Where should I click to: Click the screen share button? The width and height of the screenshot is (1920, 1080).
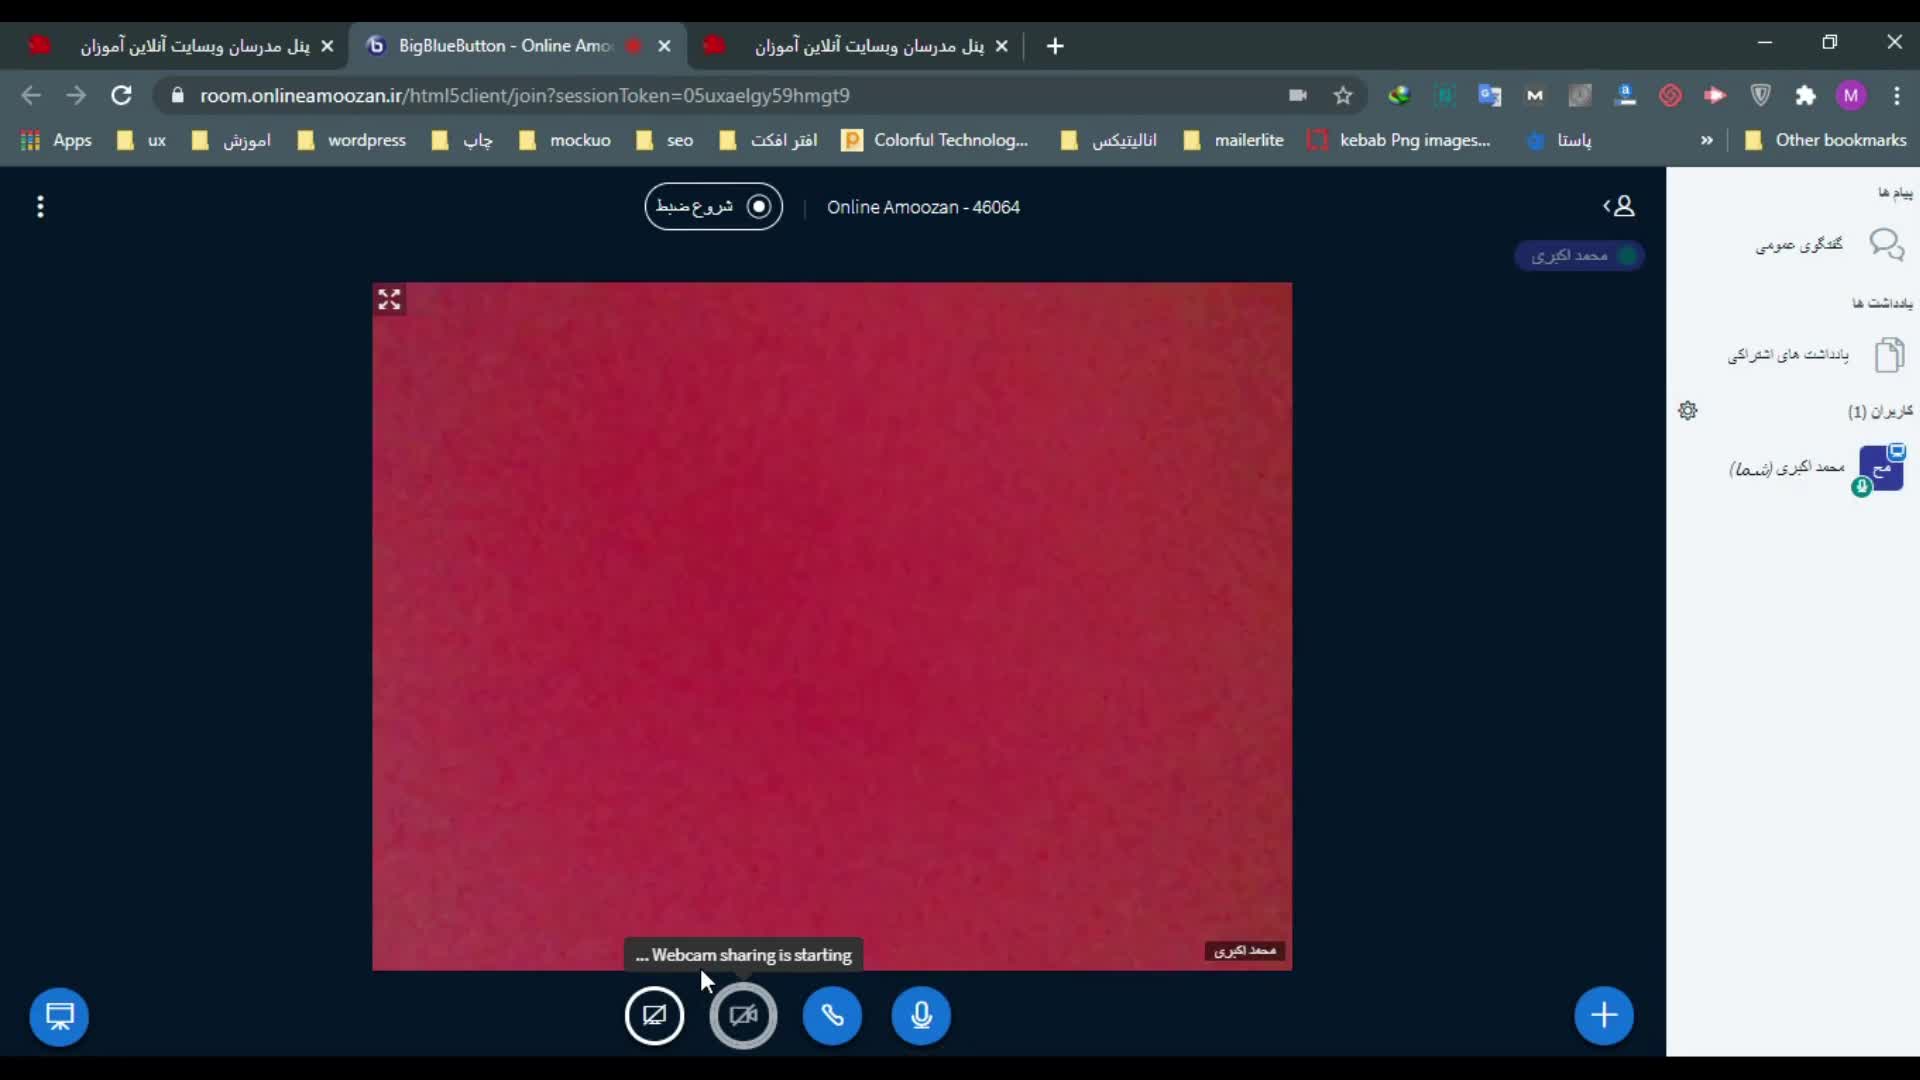point(654,1016)
